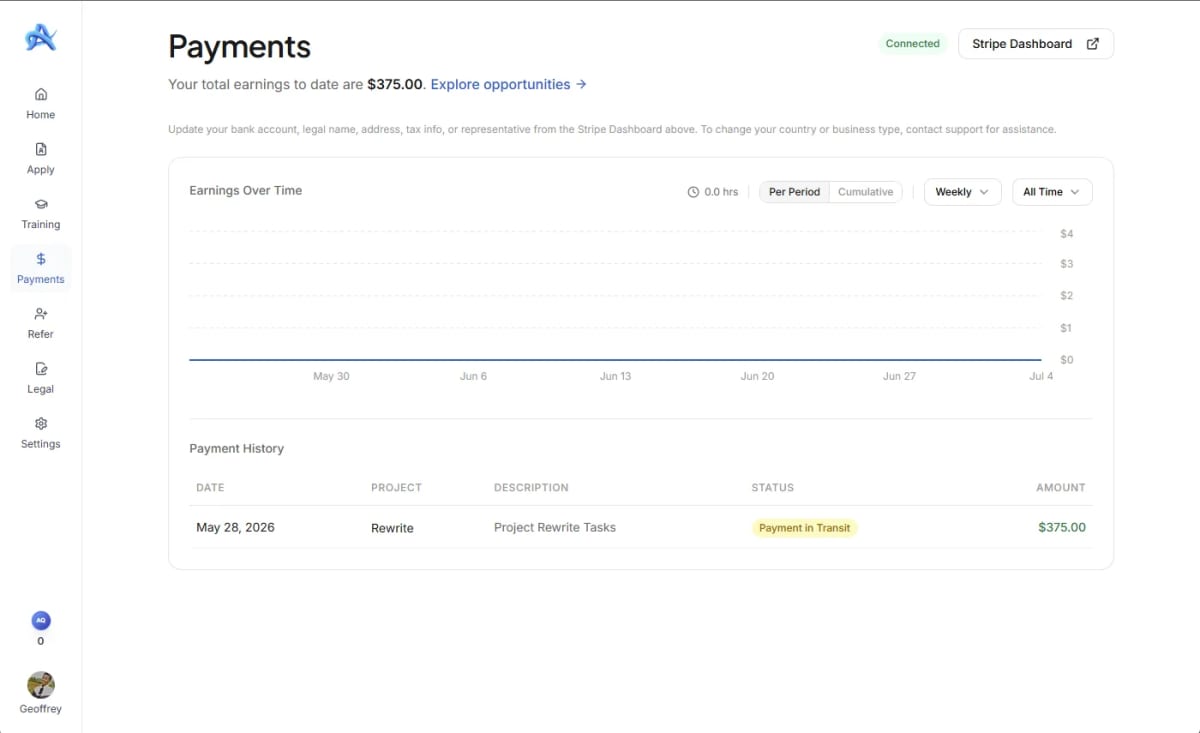Click the Payment in Transit status badge
This screenshot has width=1200, height=733.
(805, 528)
